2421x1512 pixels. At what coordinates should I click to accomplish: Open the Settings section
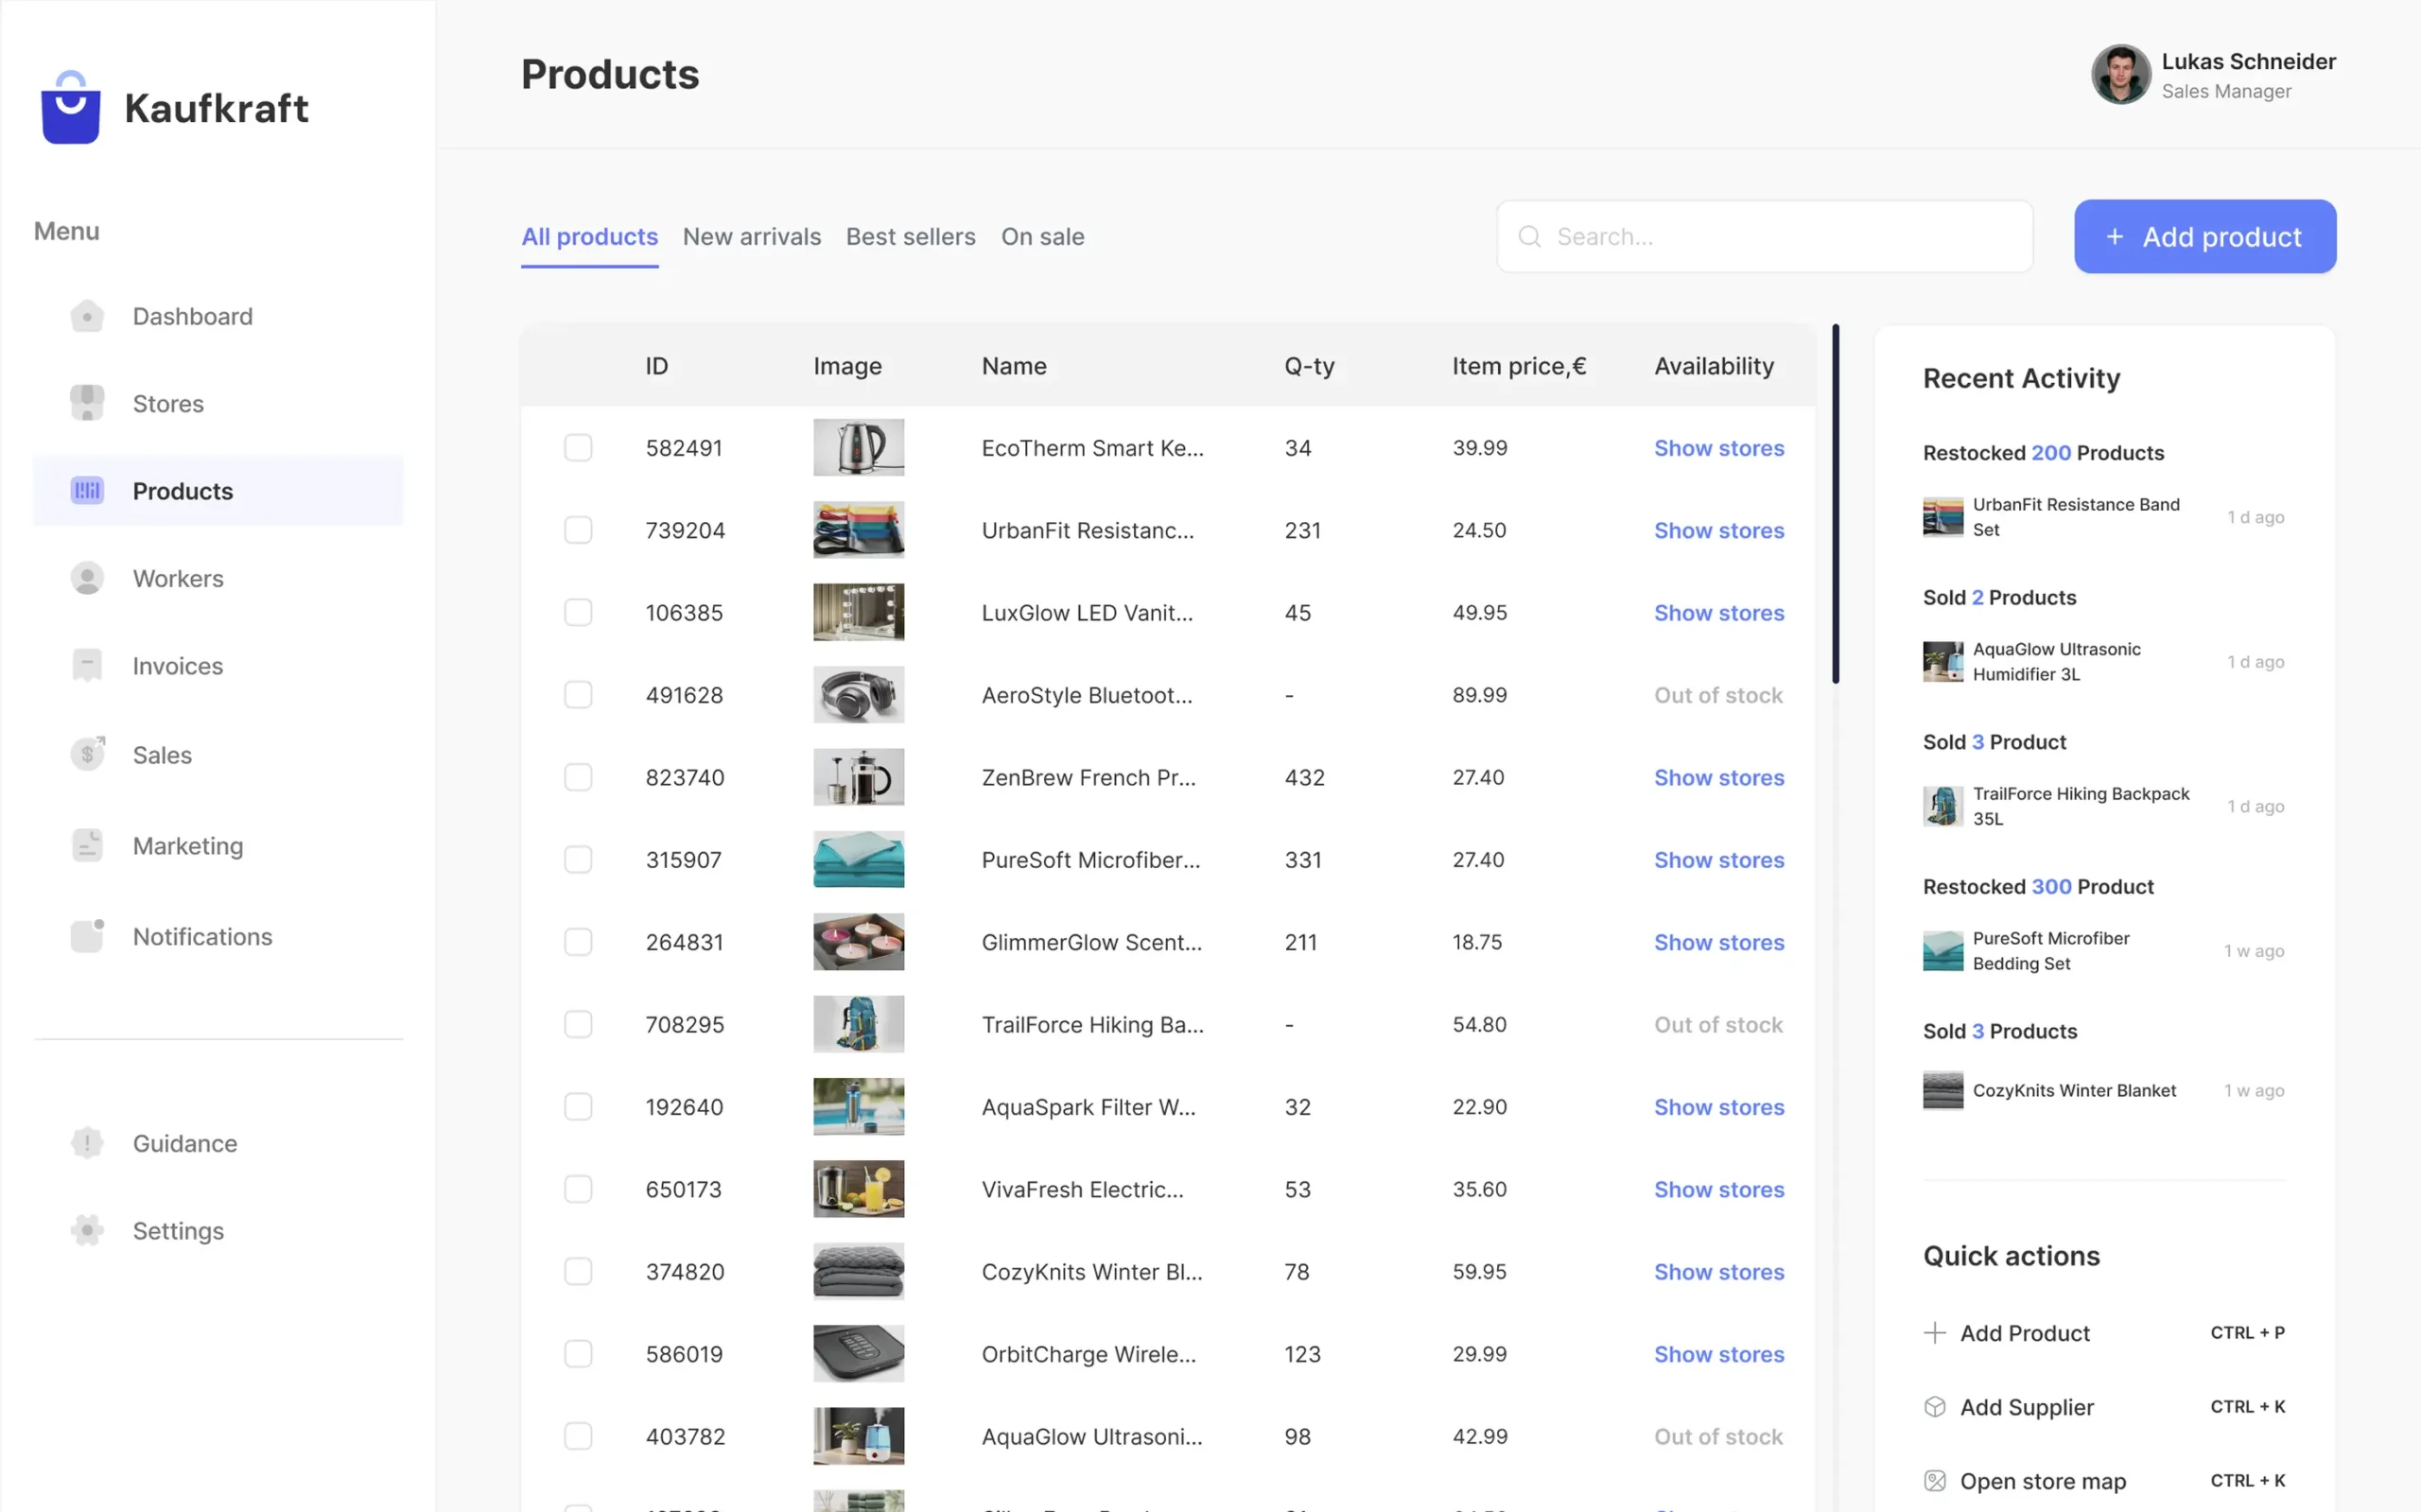178,1230
